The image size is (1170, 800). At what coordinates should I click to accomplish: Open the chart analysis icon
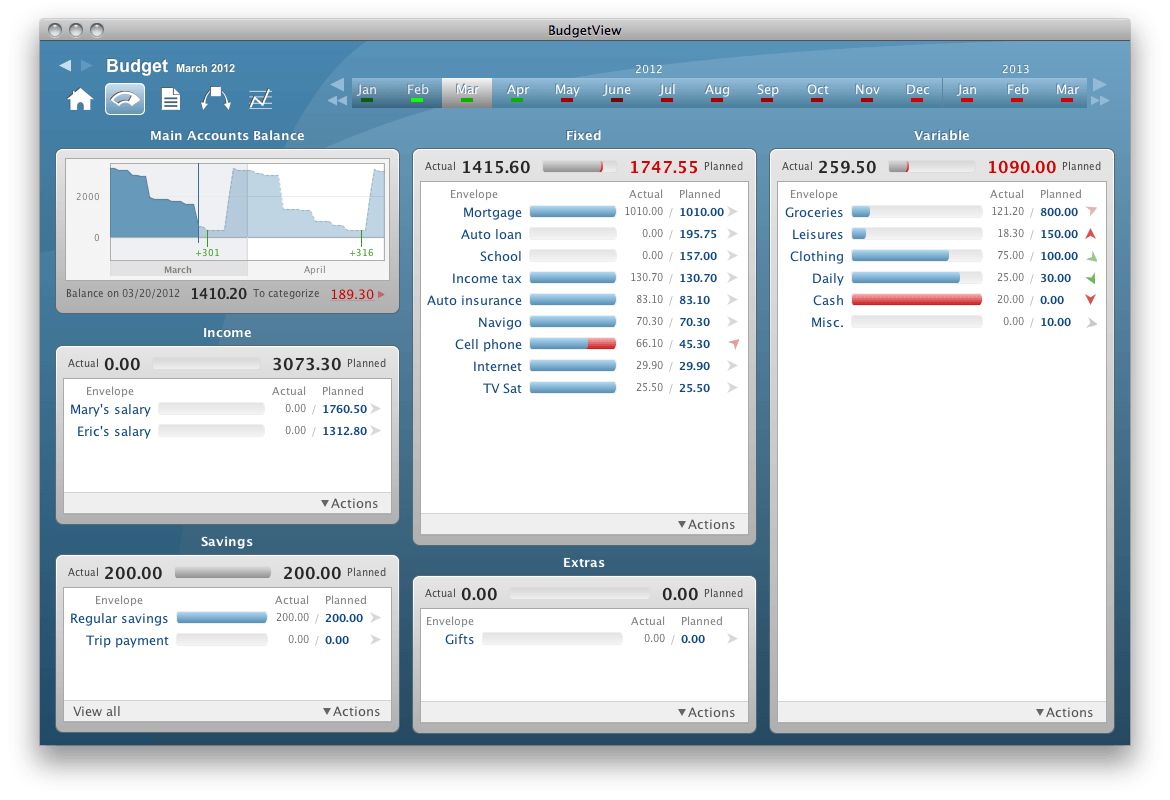click(x=260, y=98)
